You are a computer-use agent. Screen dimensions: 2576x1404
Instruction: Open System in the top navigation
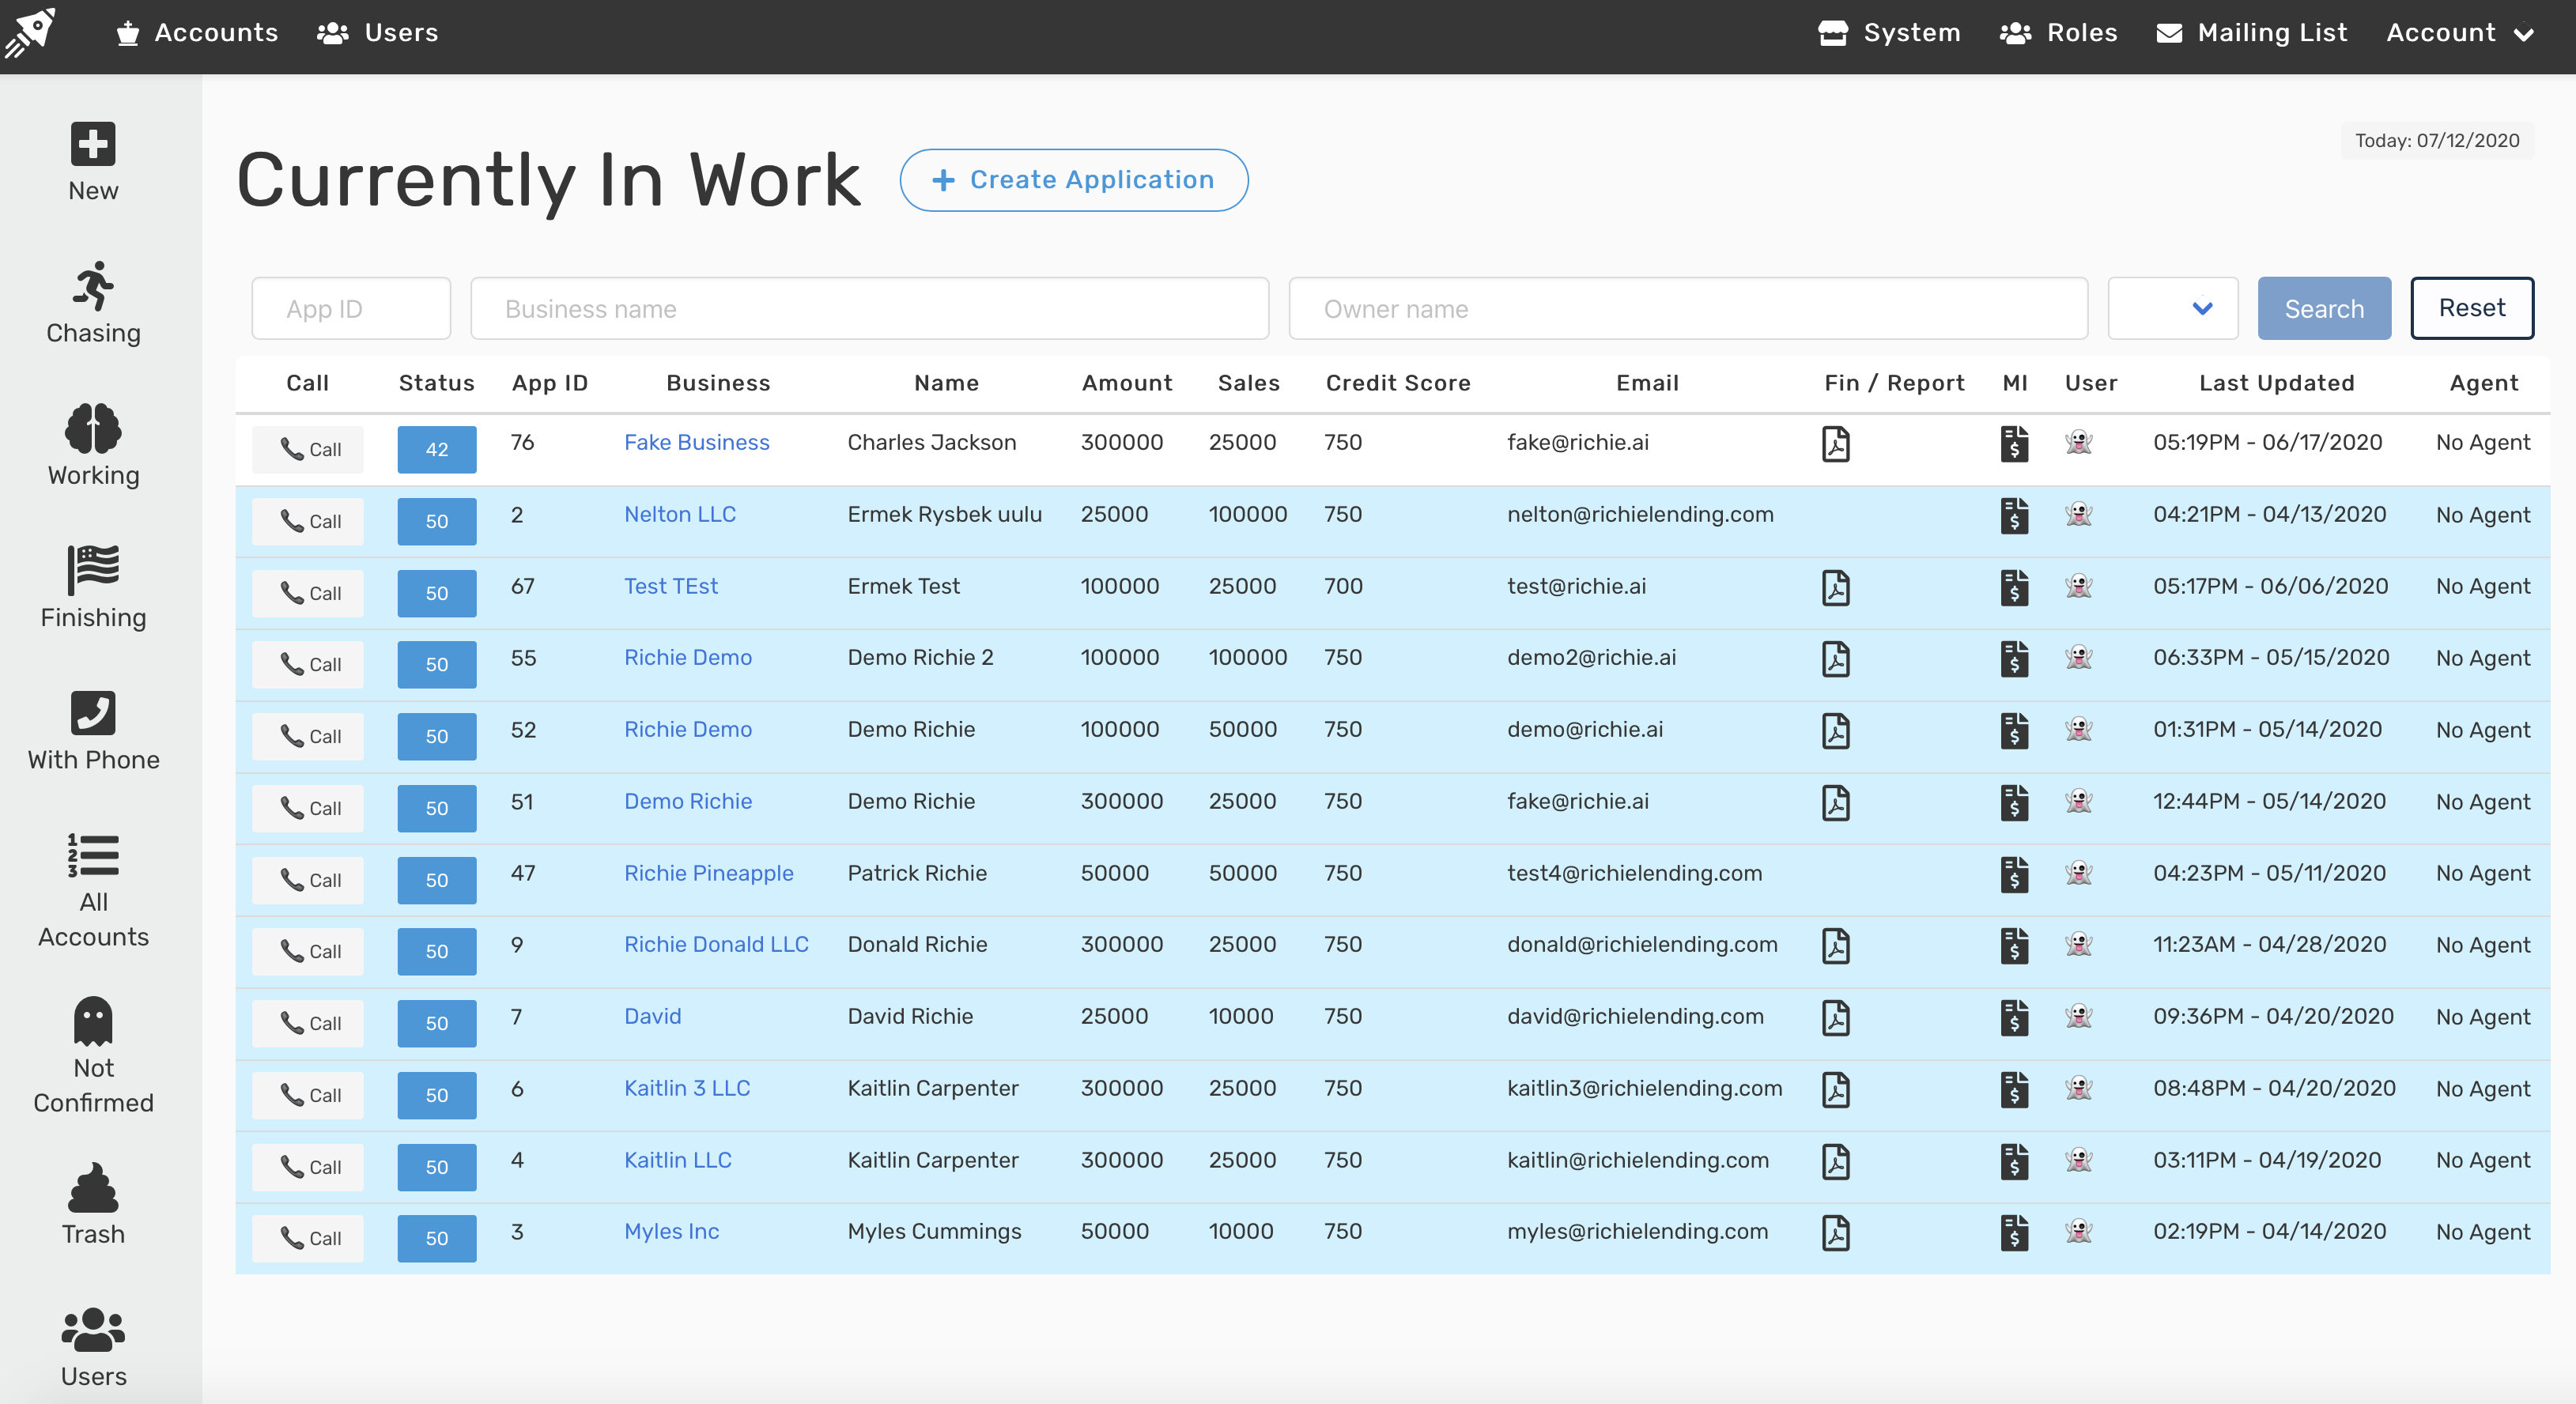pyautogui.click(x=1889, y=33)
